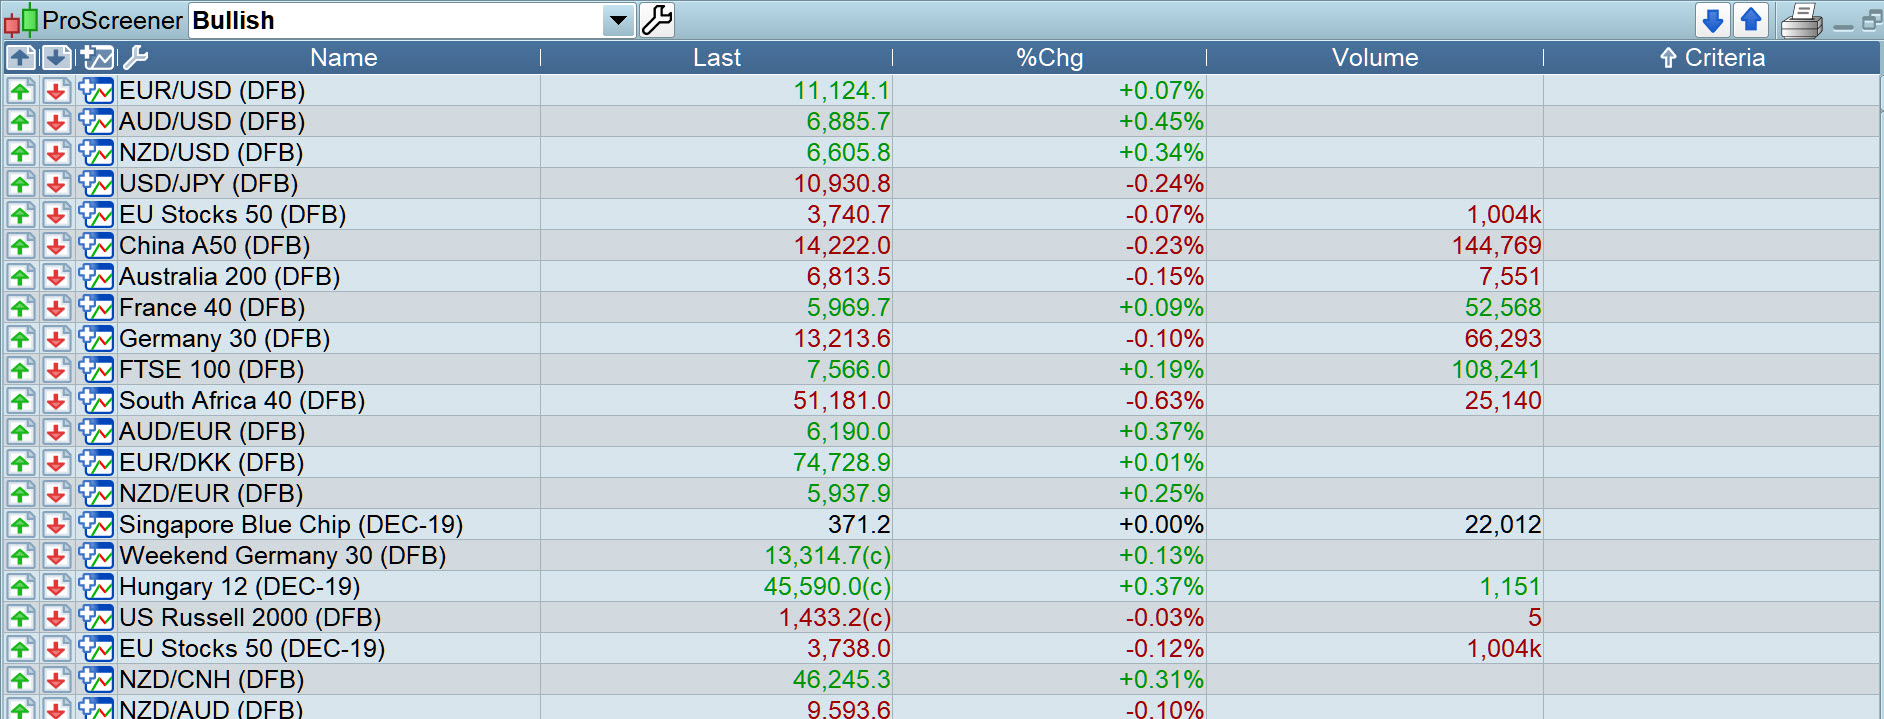Select the South Africa 40 (DFB) row
Viewport: 1884px width, 719px height.
[242, 401]
